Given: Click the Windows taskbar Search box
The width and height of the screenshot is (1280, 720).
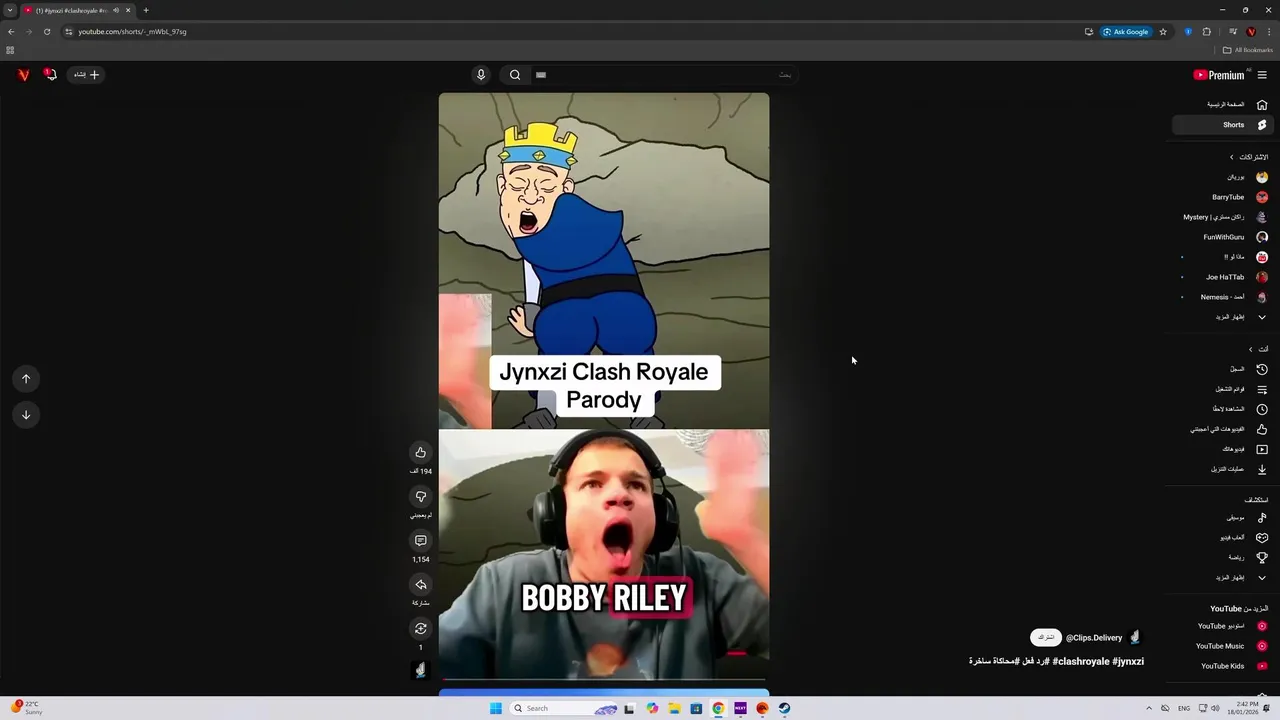Looking at the screenshot, I should [565, 708].
